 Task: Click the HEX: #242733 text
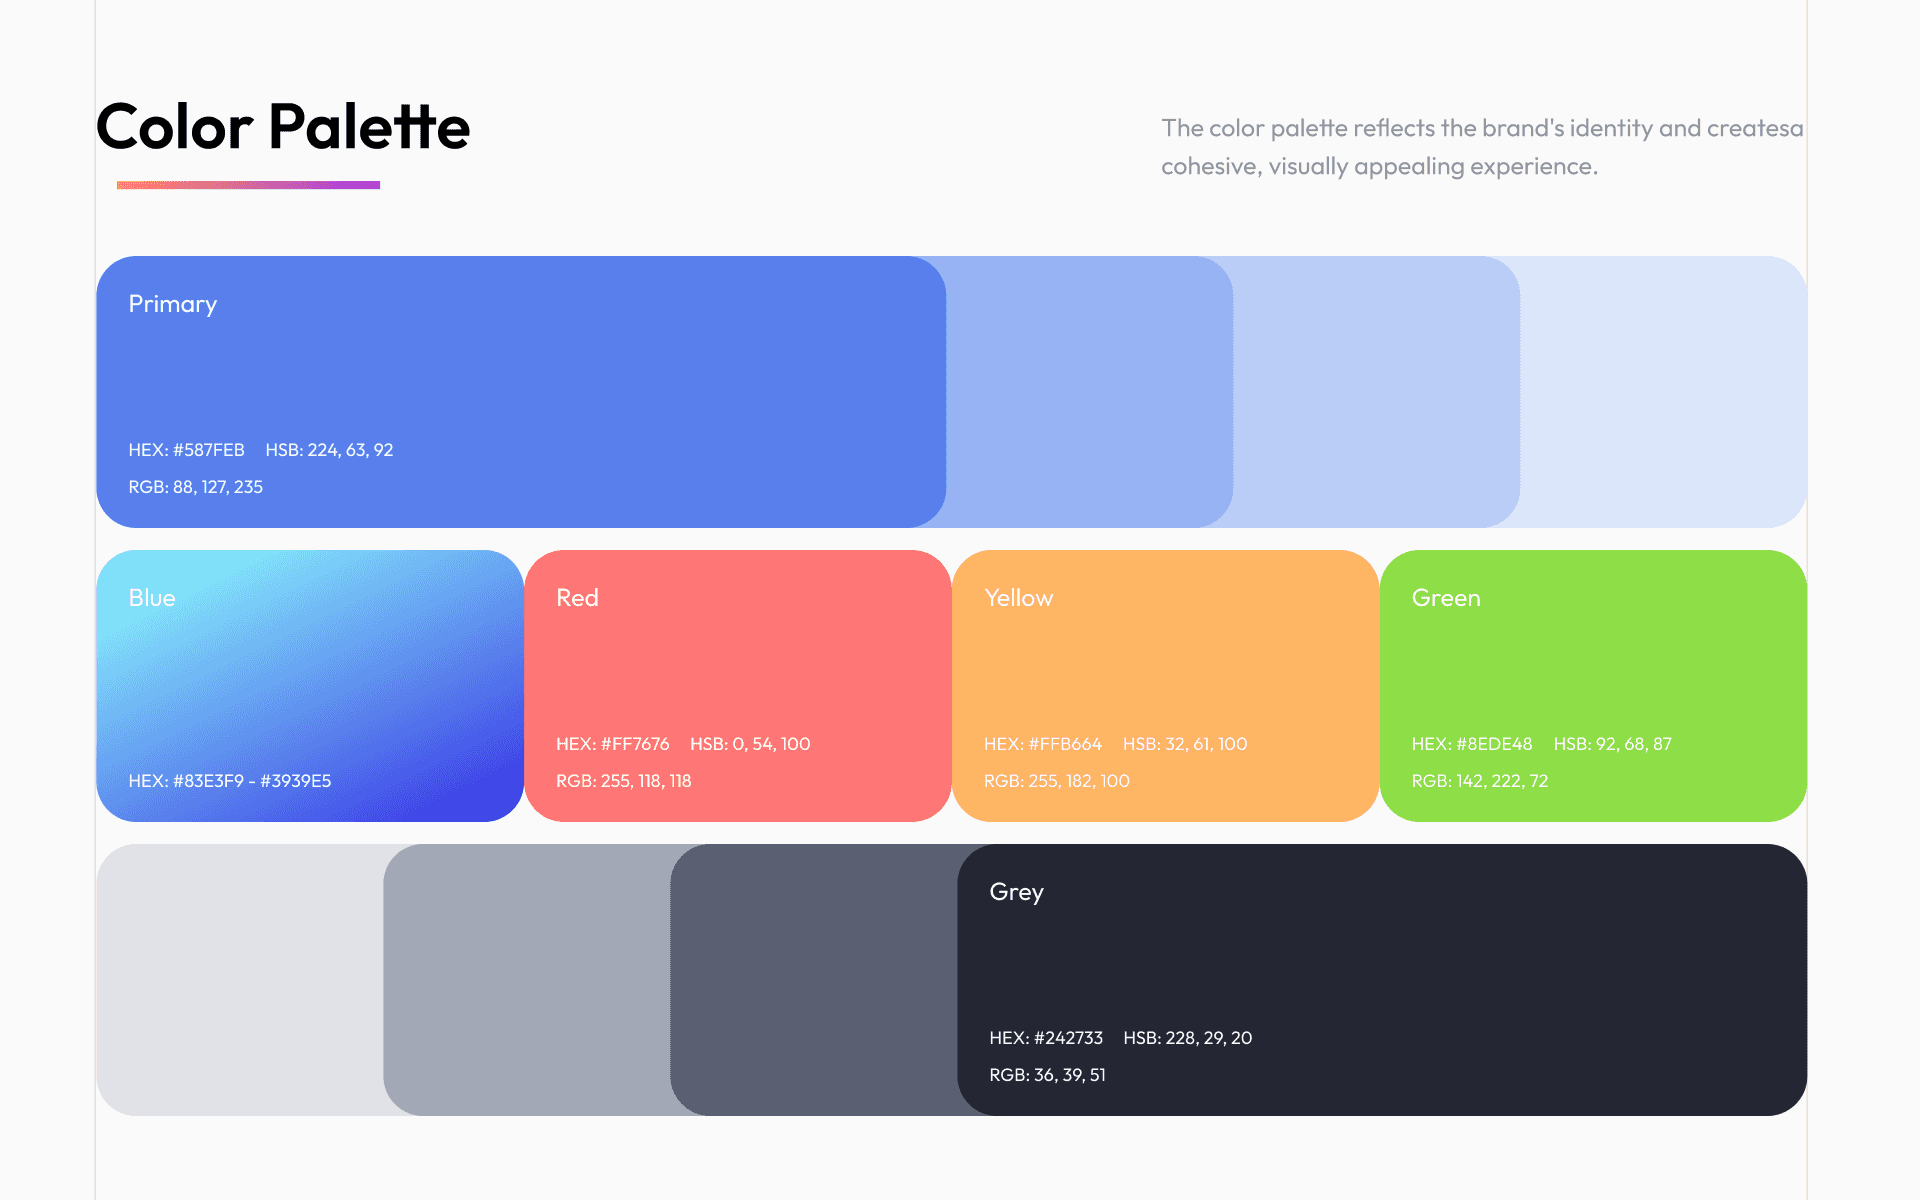[1045, 1038]
